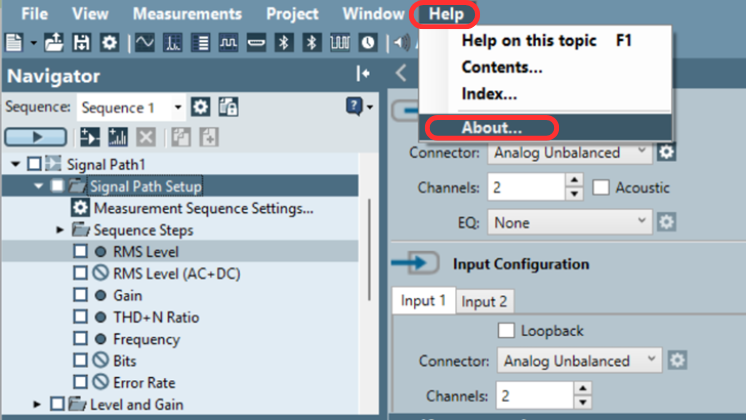The image size is (746, 420).
Task: Open the Measurements menu
Action: [x=187, y=14]
